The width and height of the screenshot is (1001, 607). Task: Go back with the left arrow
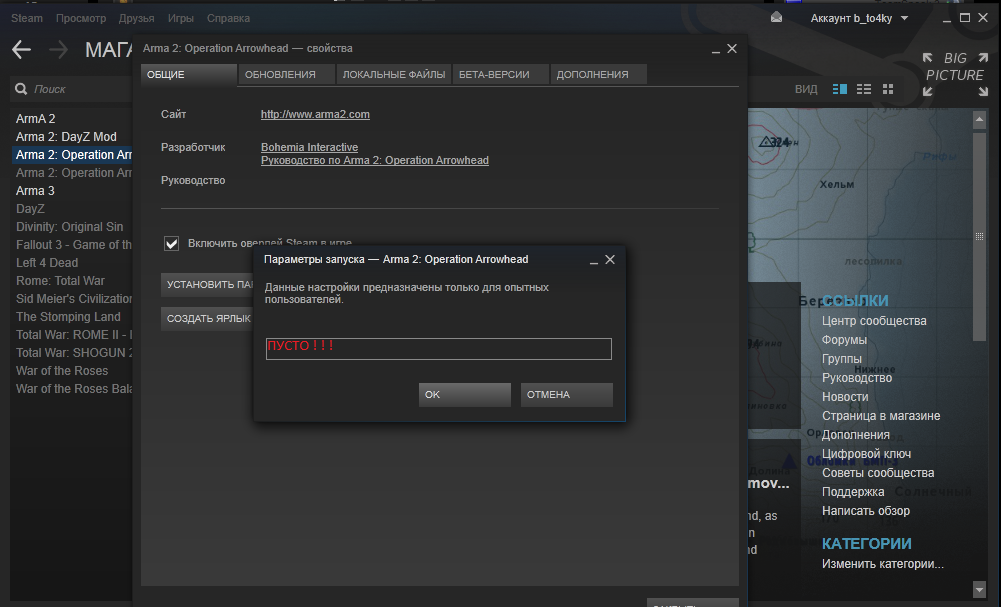tap(21, 50)
